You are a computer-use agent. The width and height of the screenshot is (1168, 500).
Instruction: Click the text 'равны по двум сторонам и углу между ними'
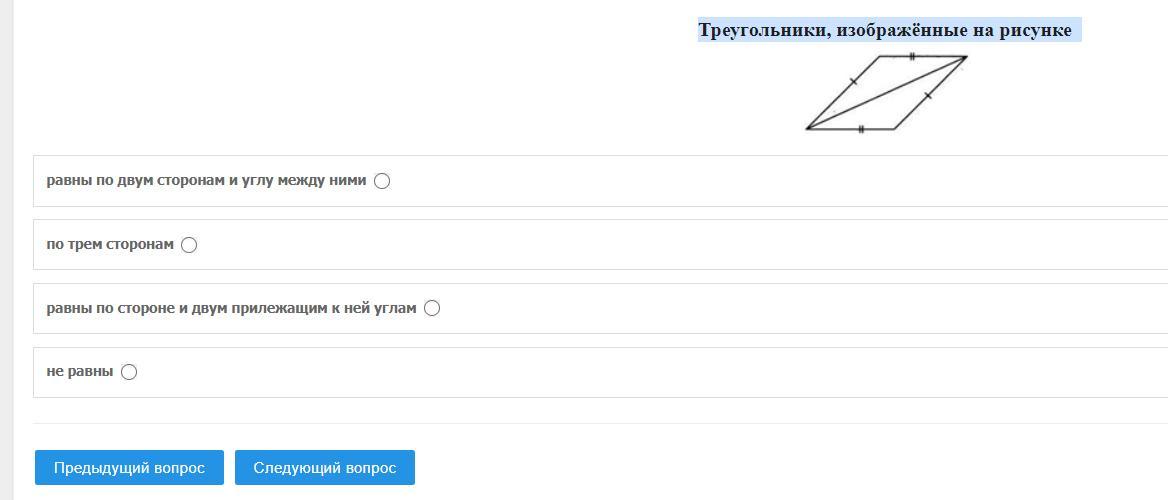(206, 181)
